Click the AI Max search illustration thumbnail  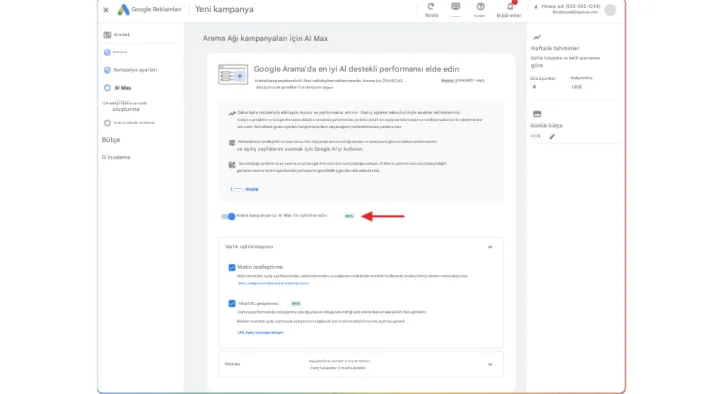(233, 74)
